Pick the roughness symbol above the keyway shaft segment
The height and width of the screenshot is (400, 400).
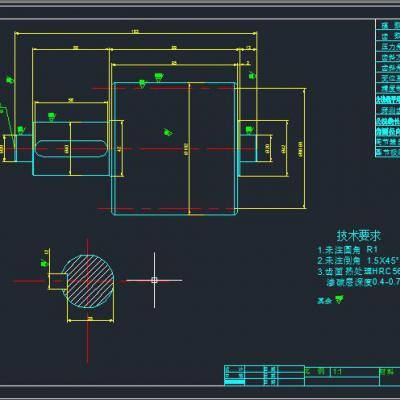52,117
